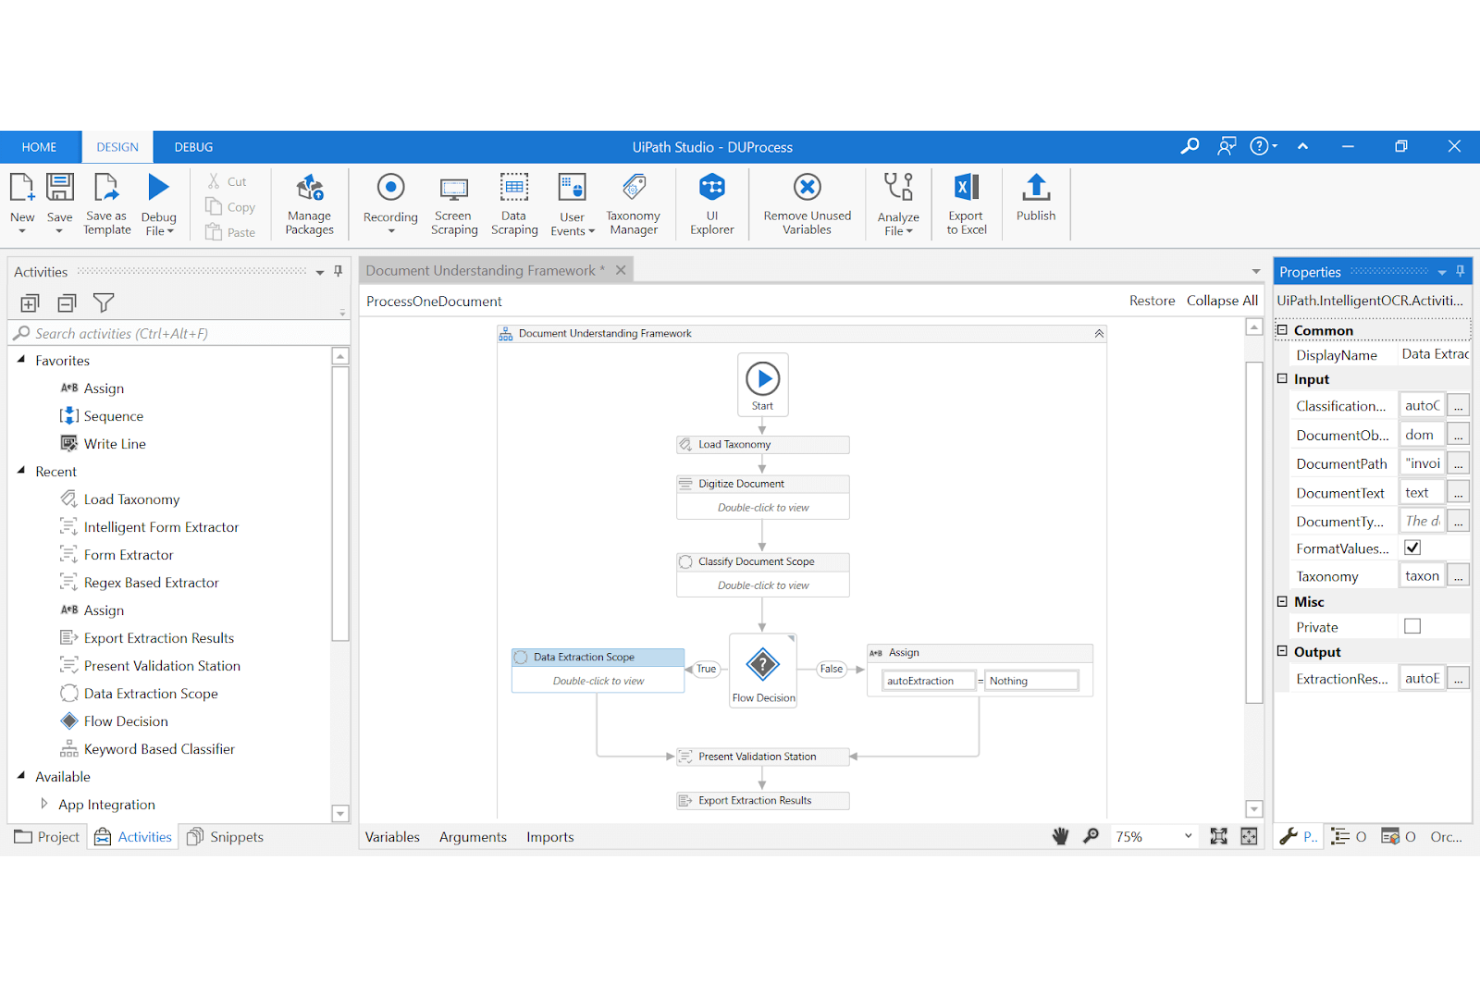Open the Snippets panel tab

click(225, 837)
